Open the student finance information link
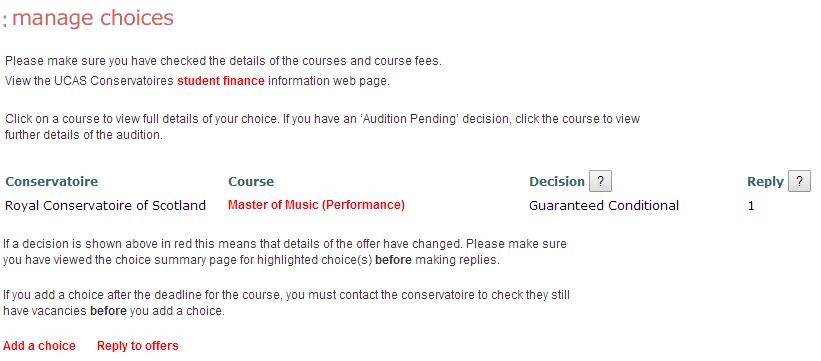The image size is (821, 361). pyautogui.click(x=220, y=81)
